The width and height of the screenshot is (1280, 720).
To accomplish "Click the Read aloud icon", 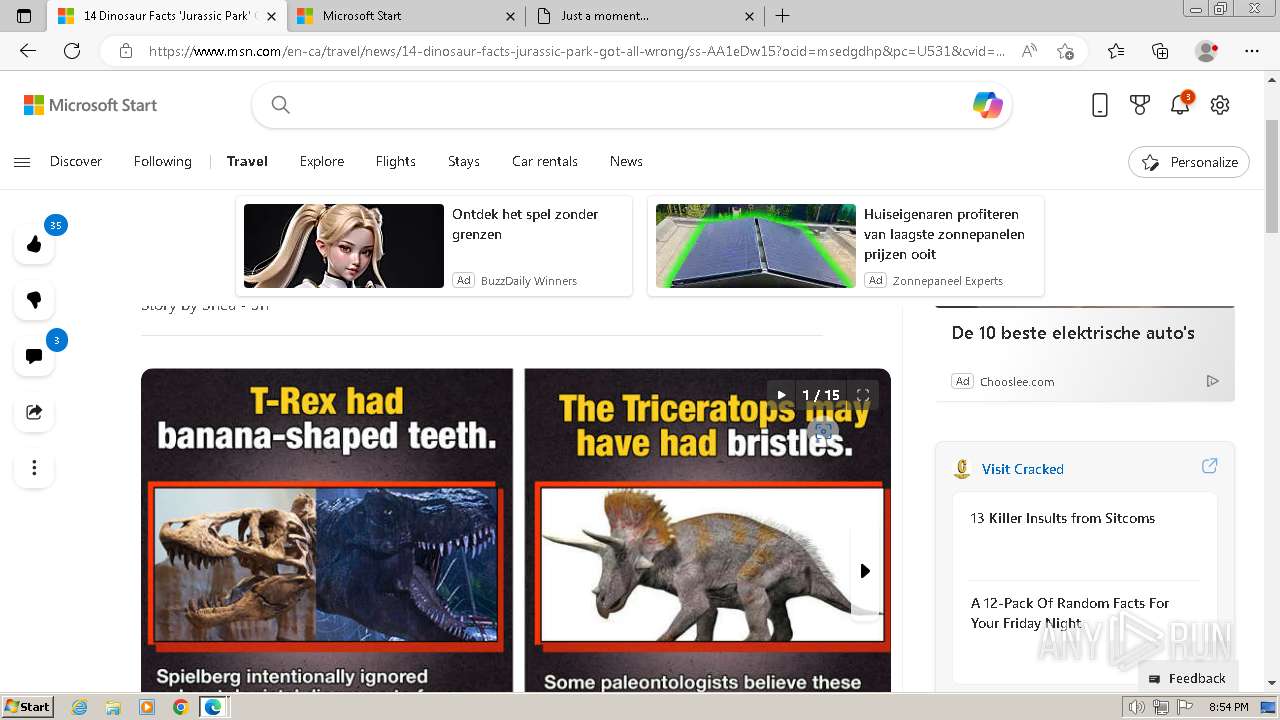I will pos(1029,51).
